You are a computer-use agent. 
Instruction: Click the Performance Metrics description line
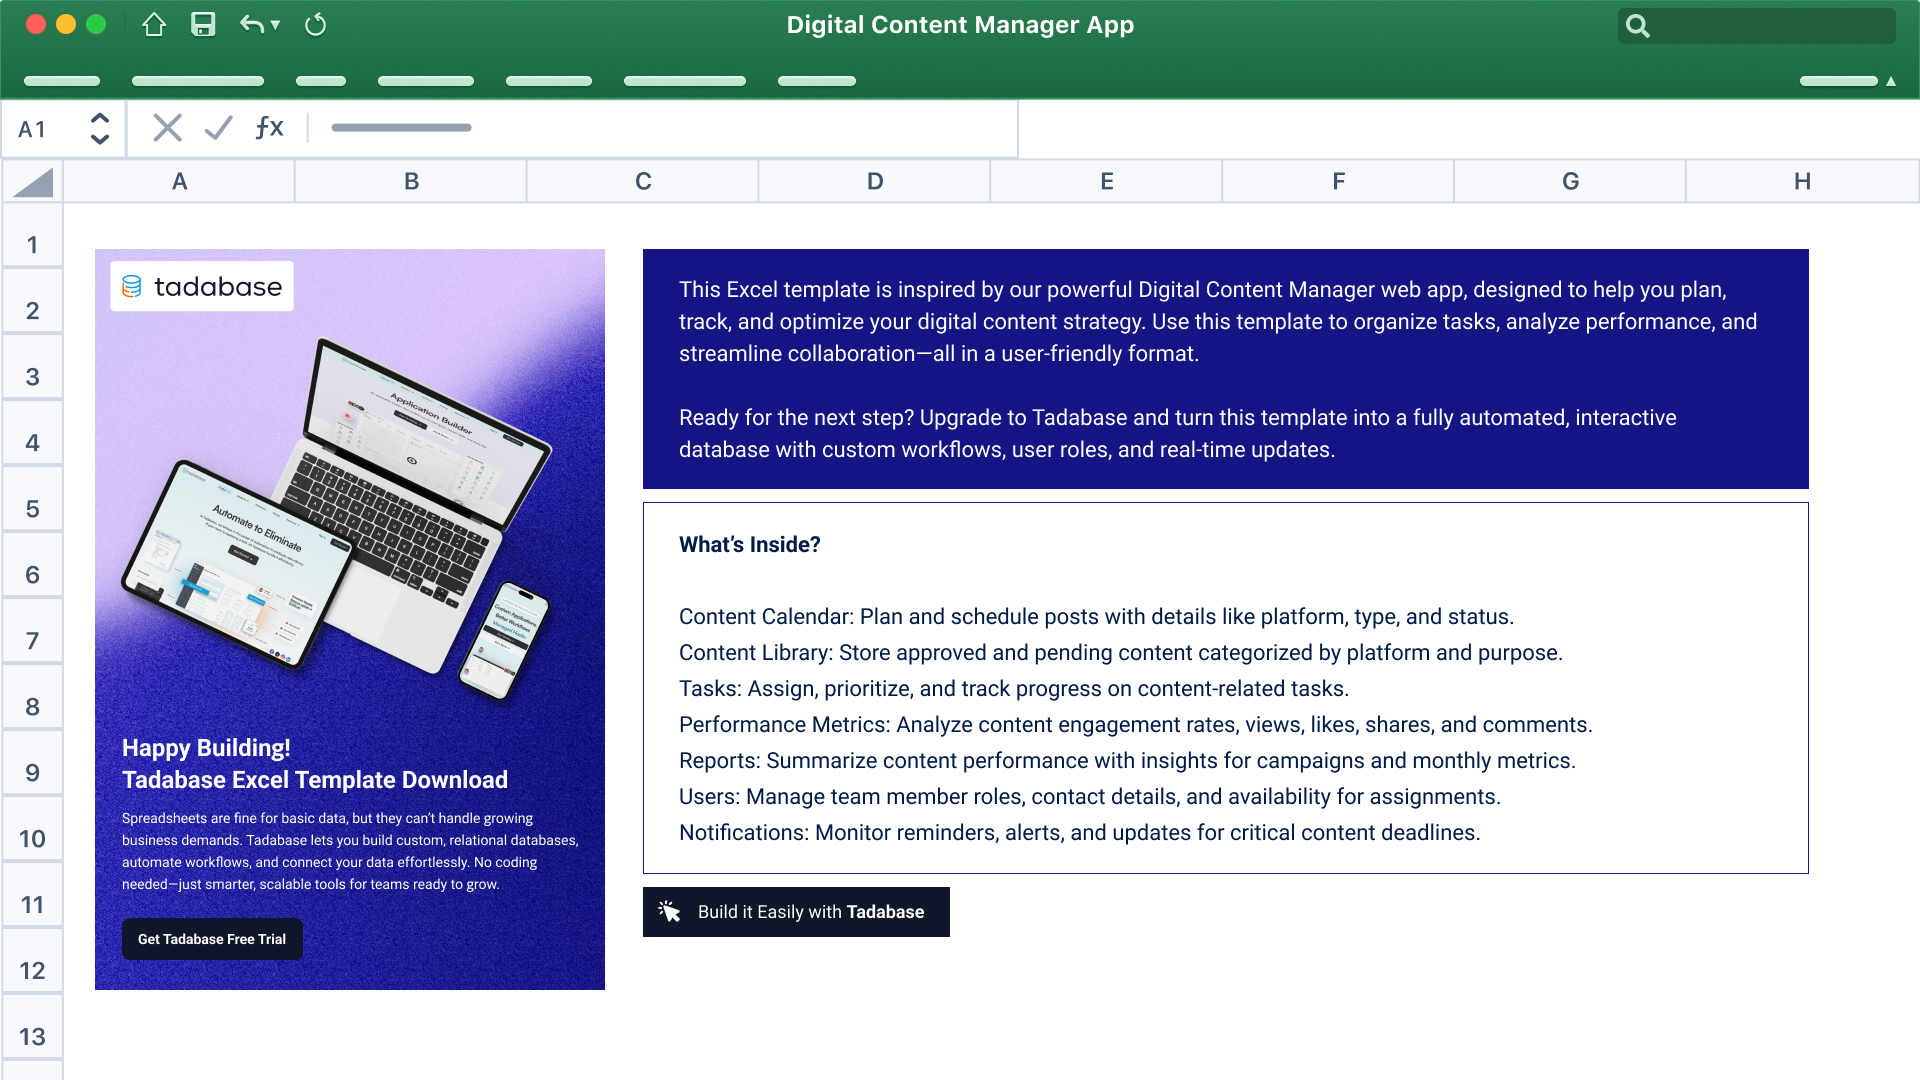[x=1135, y=725]
